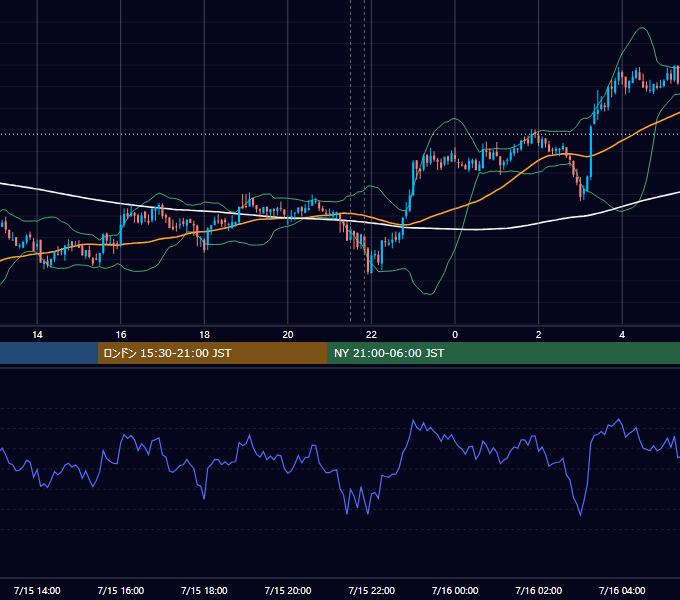The image size is (680, 600).
Task: Click the 7/16 04:00 date label
Action: click(622, 590)
